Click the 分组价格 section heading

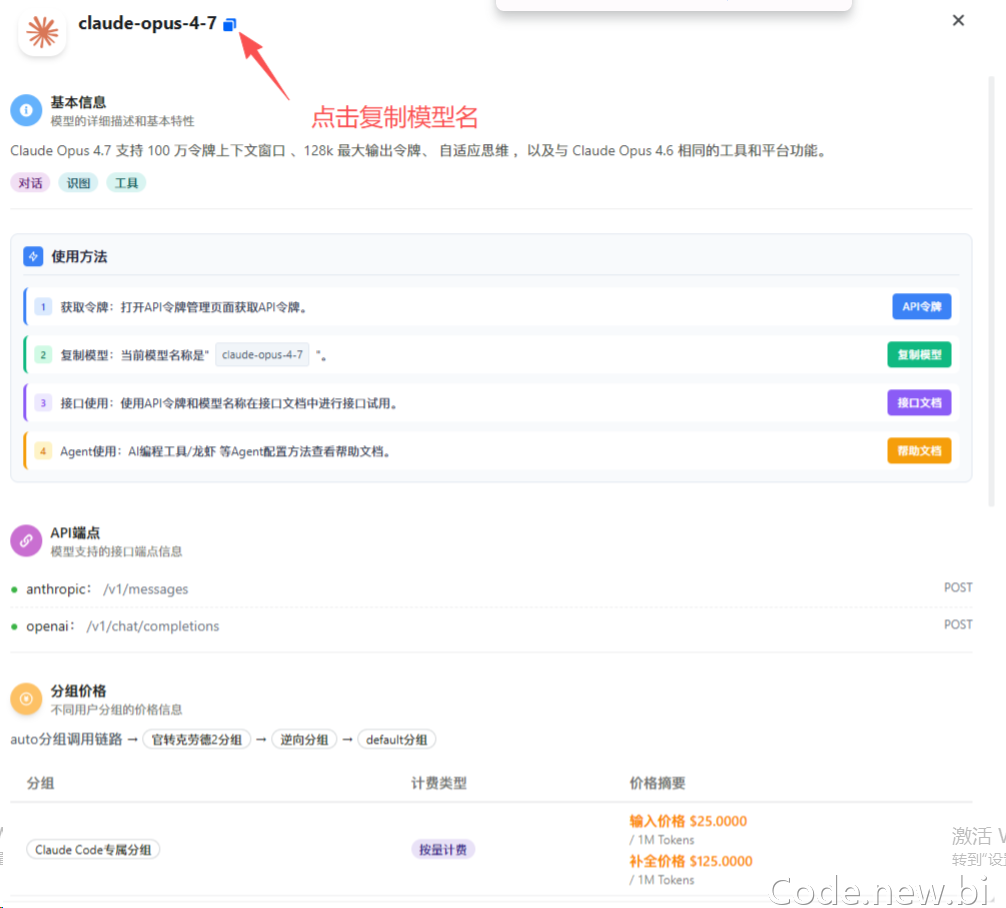[x=78, y=690]
